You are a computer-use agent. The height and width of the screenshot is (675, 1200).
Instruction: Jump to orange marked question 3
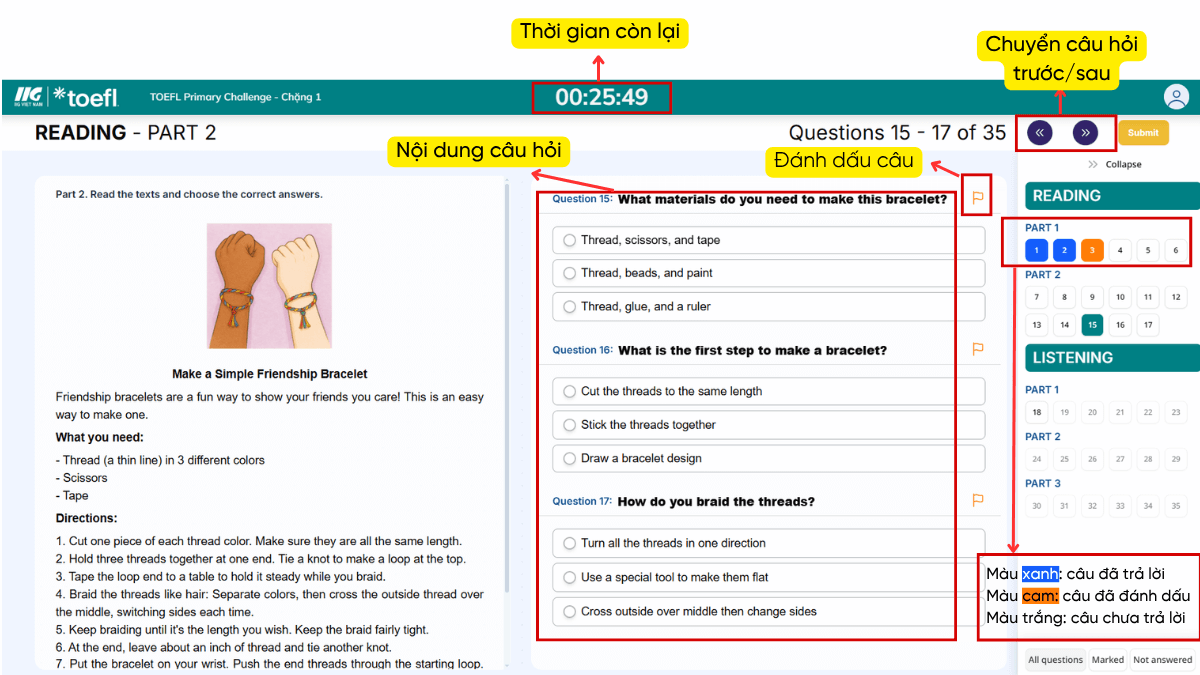tap(1092, 250)
